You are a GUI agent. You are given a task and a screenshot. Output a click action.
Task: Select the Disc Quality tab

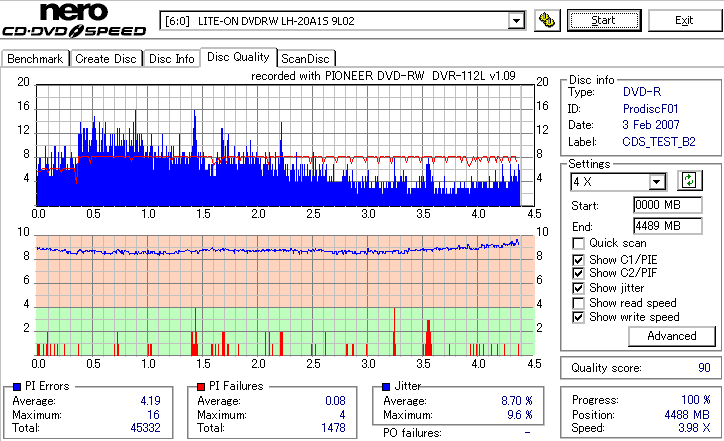[238, 57]
